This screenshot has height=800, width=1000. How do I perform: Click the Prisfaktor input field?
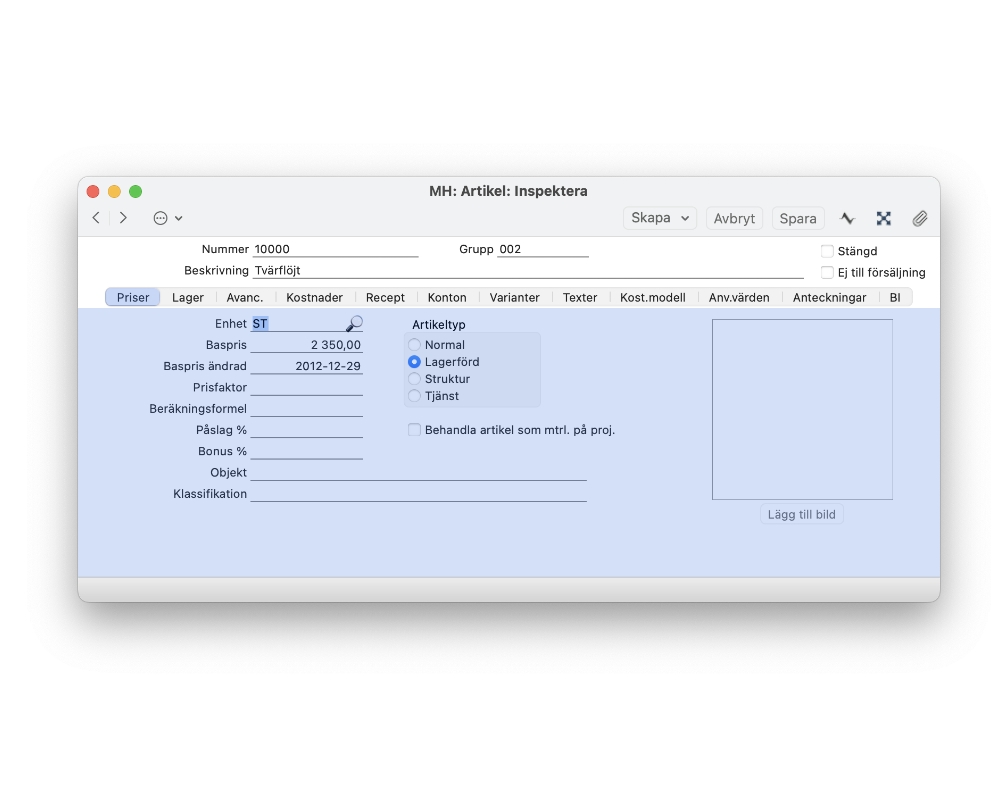tap(307, 387)
